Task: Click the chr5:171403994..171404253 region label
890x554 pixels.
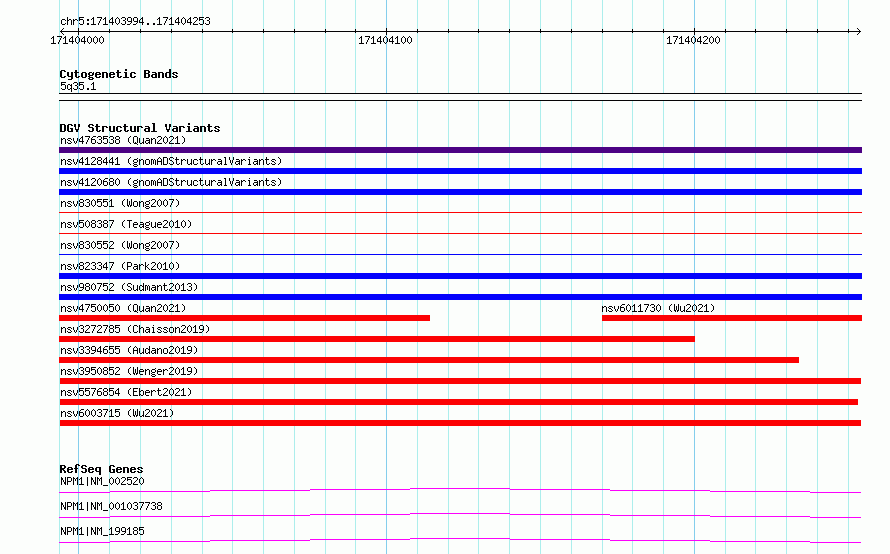Action: coord(135,21)
